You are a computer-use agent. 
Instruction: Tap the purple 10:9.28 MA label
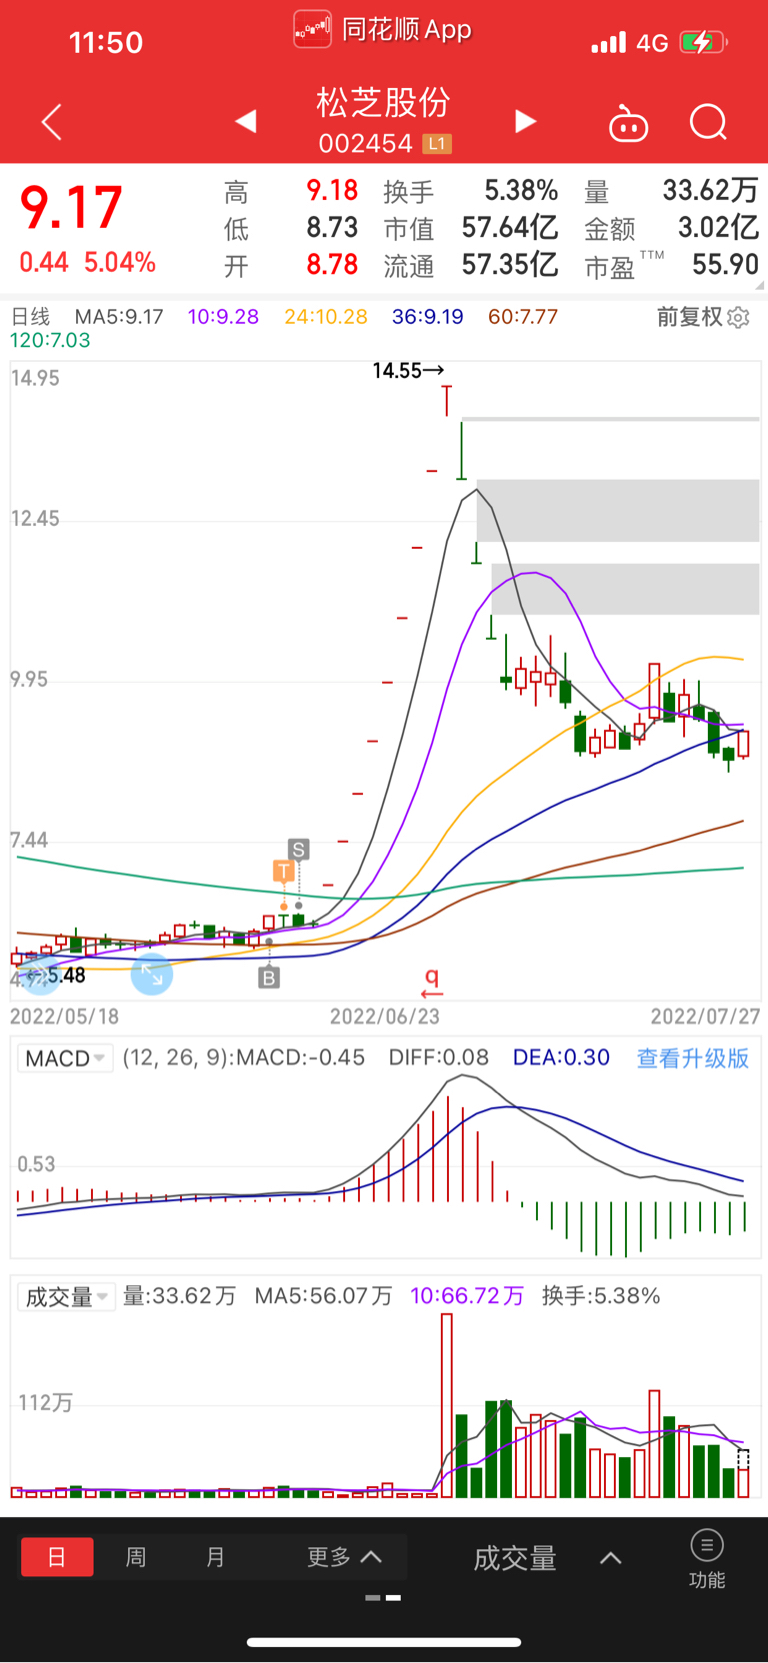(x=223, y=317)
